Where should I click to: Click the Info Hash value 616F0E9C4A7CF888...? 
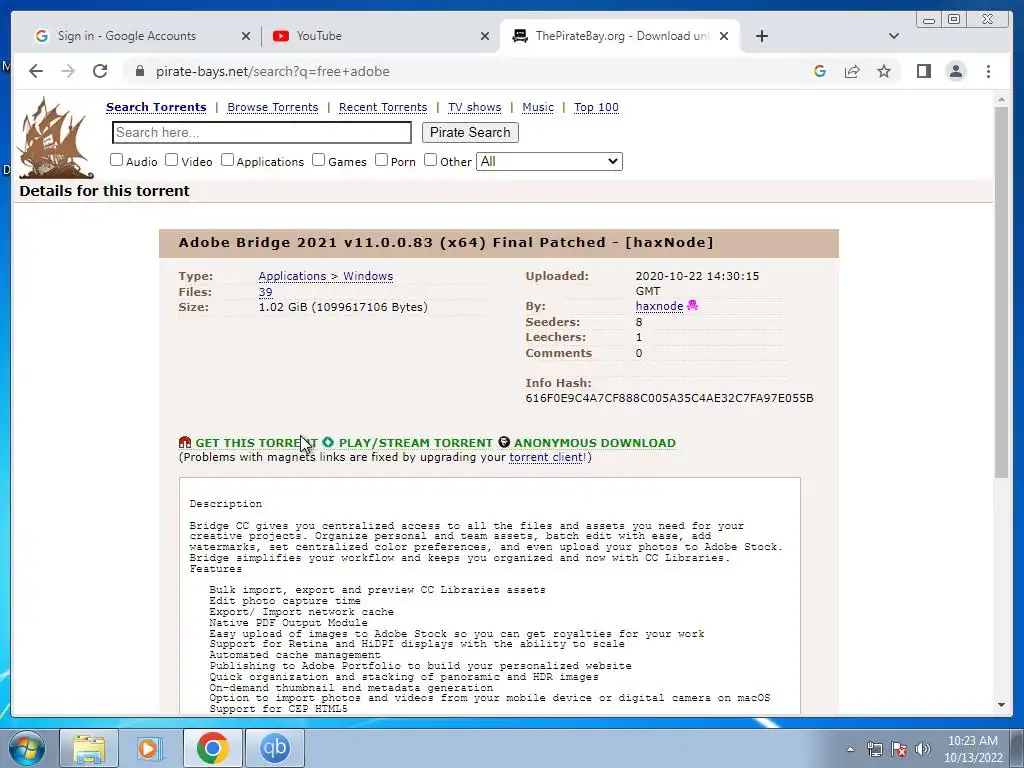(x=669, y=398)
